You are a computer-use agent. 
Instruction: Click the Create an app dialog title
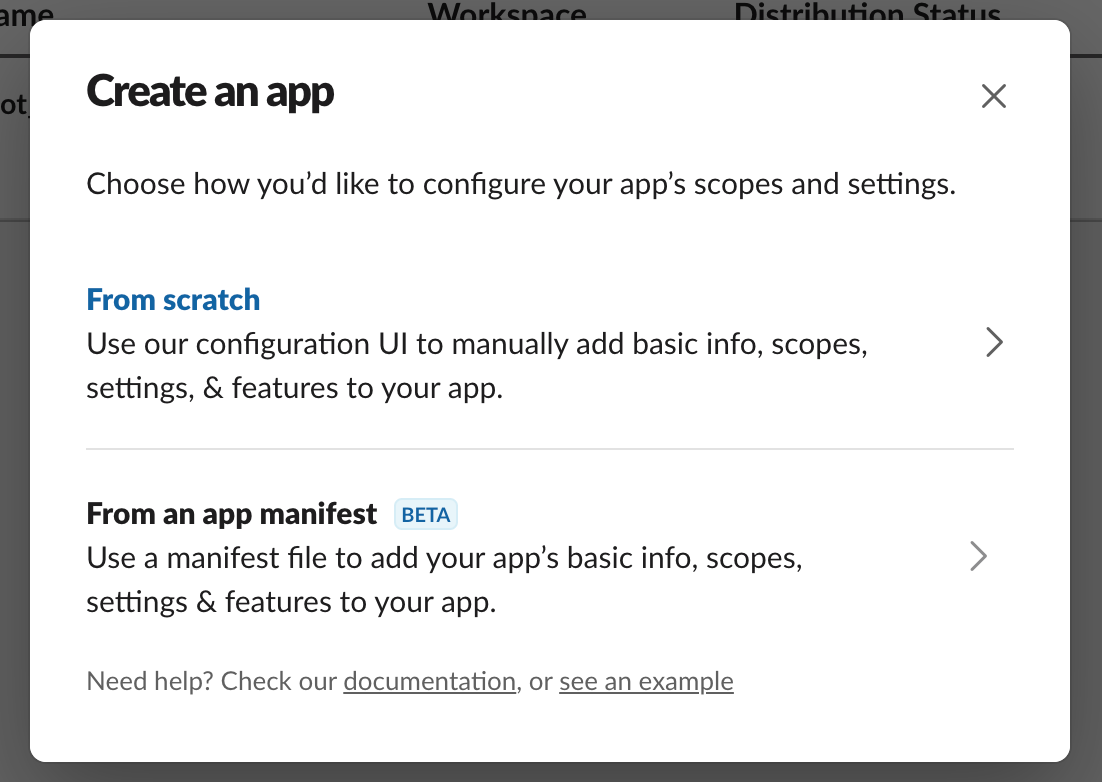(210, 92)
